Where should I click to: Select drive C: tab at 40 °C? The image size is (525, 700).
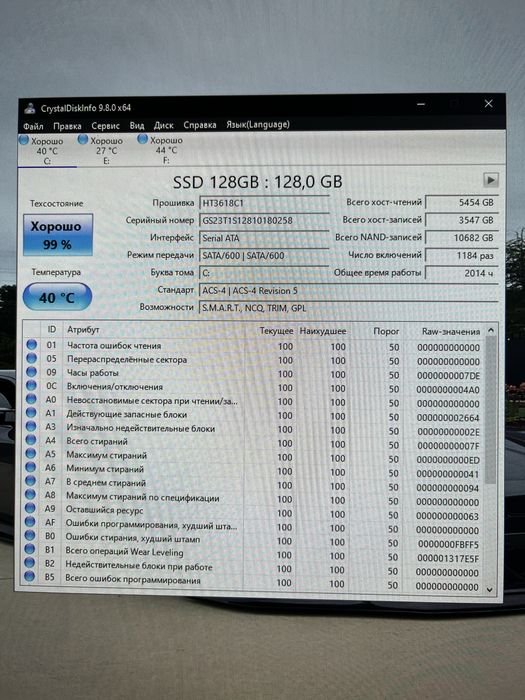47,151
